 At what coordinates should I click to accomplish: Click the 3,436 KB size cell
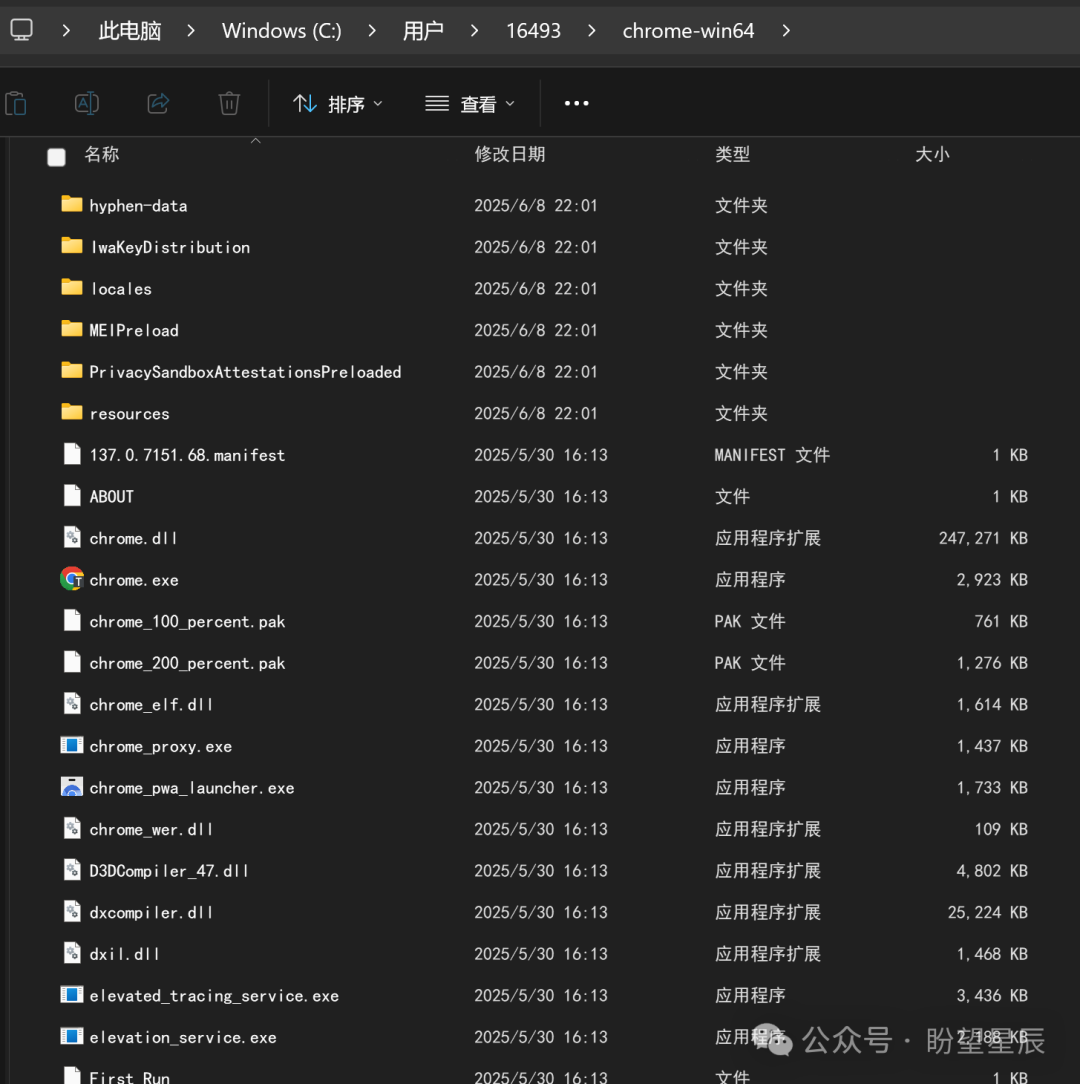991,996
